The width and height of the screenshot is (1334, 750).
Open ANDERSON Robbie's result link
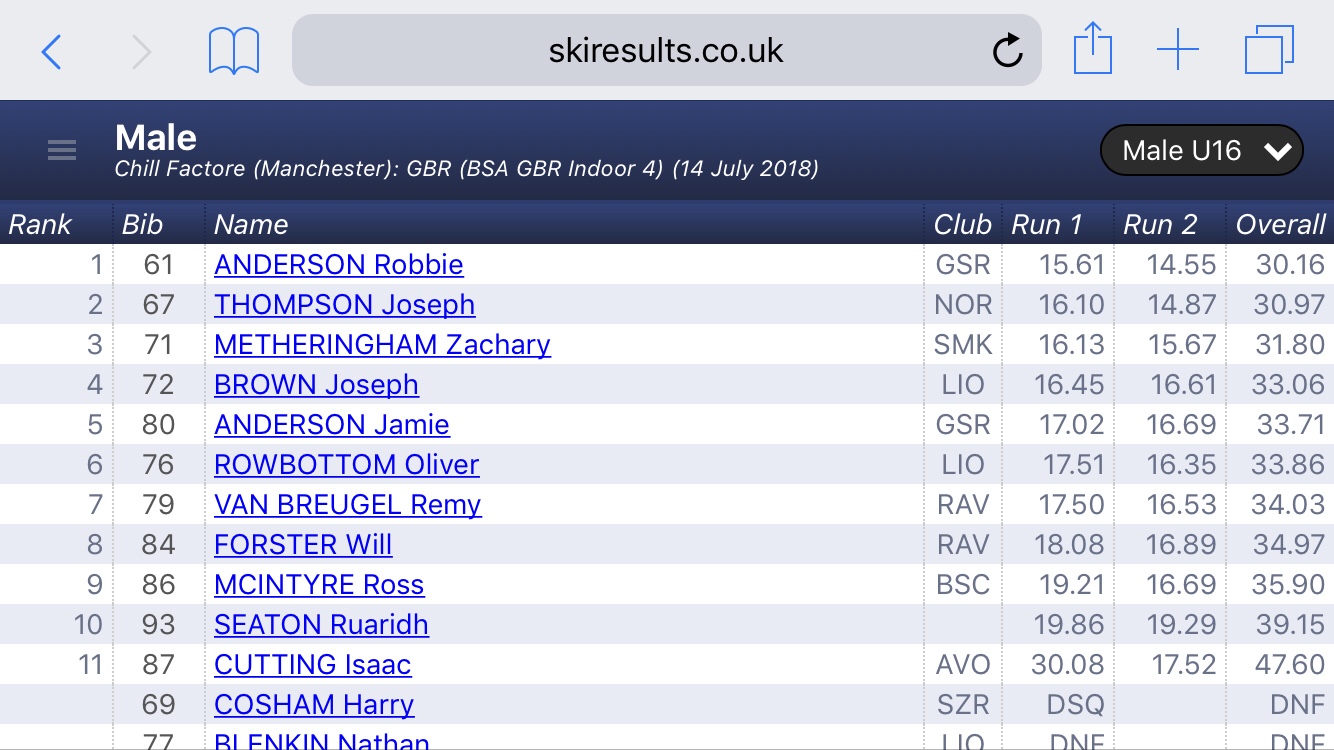339,265
